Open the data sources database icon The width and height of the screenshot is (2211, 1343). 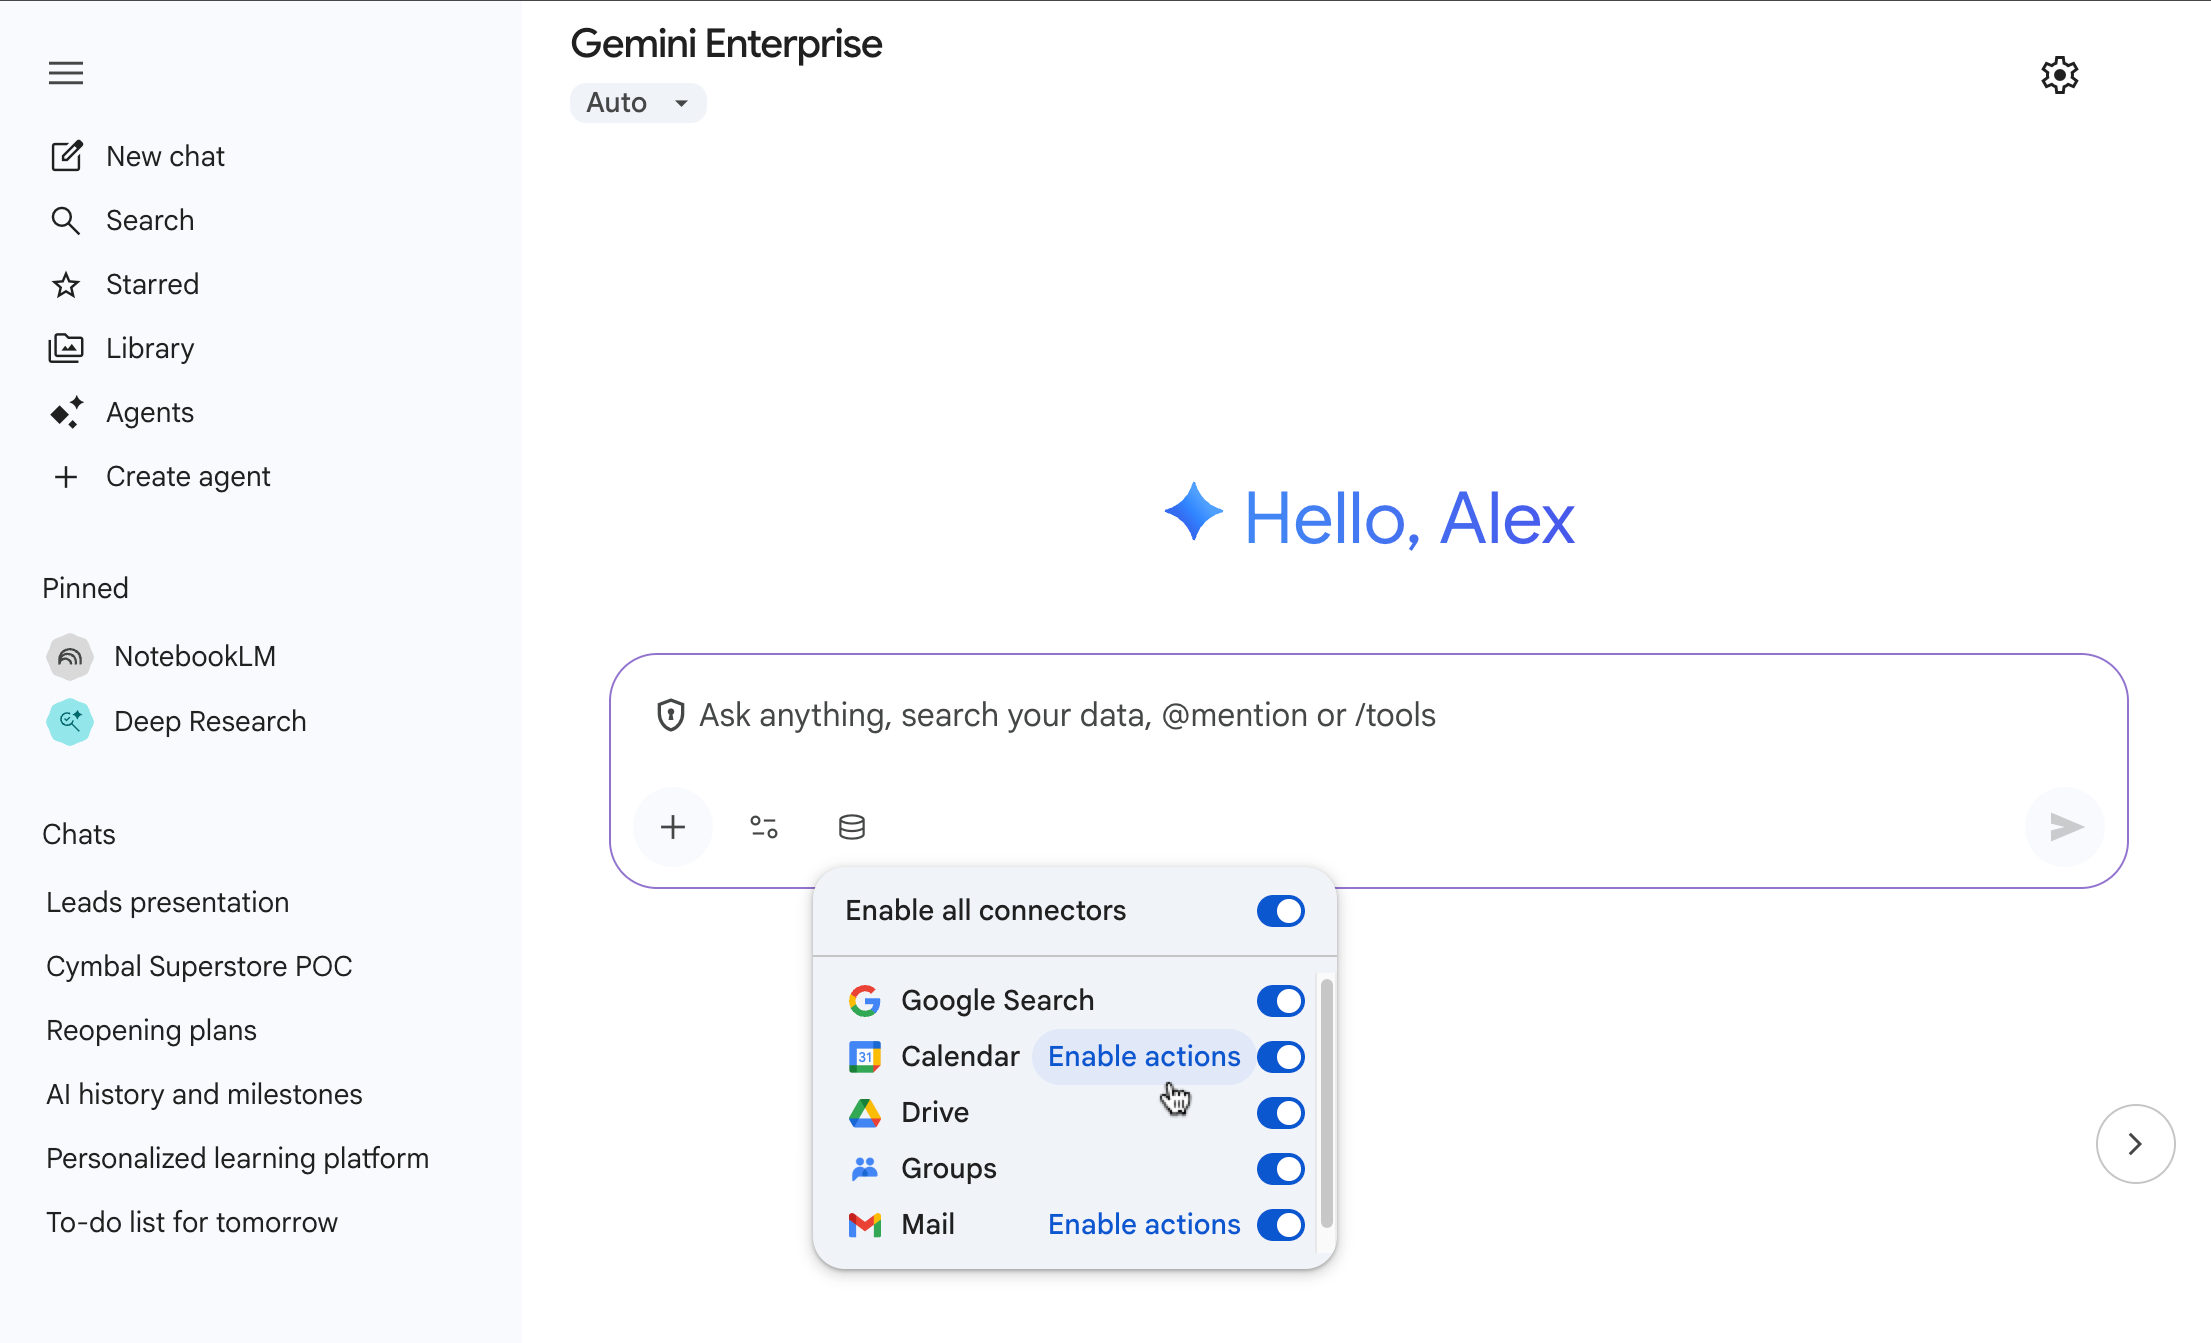[x=851, y=826]
